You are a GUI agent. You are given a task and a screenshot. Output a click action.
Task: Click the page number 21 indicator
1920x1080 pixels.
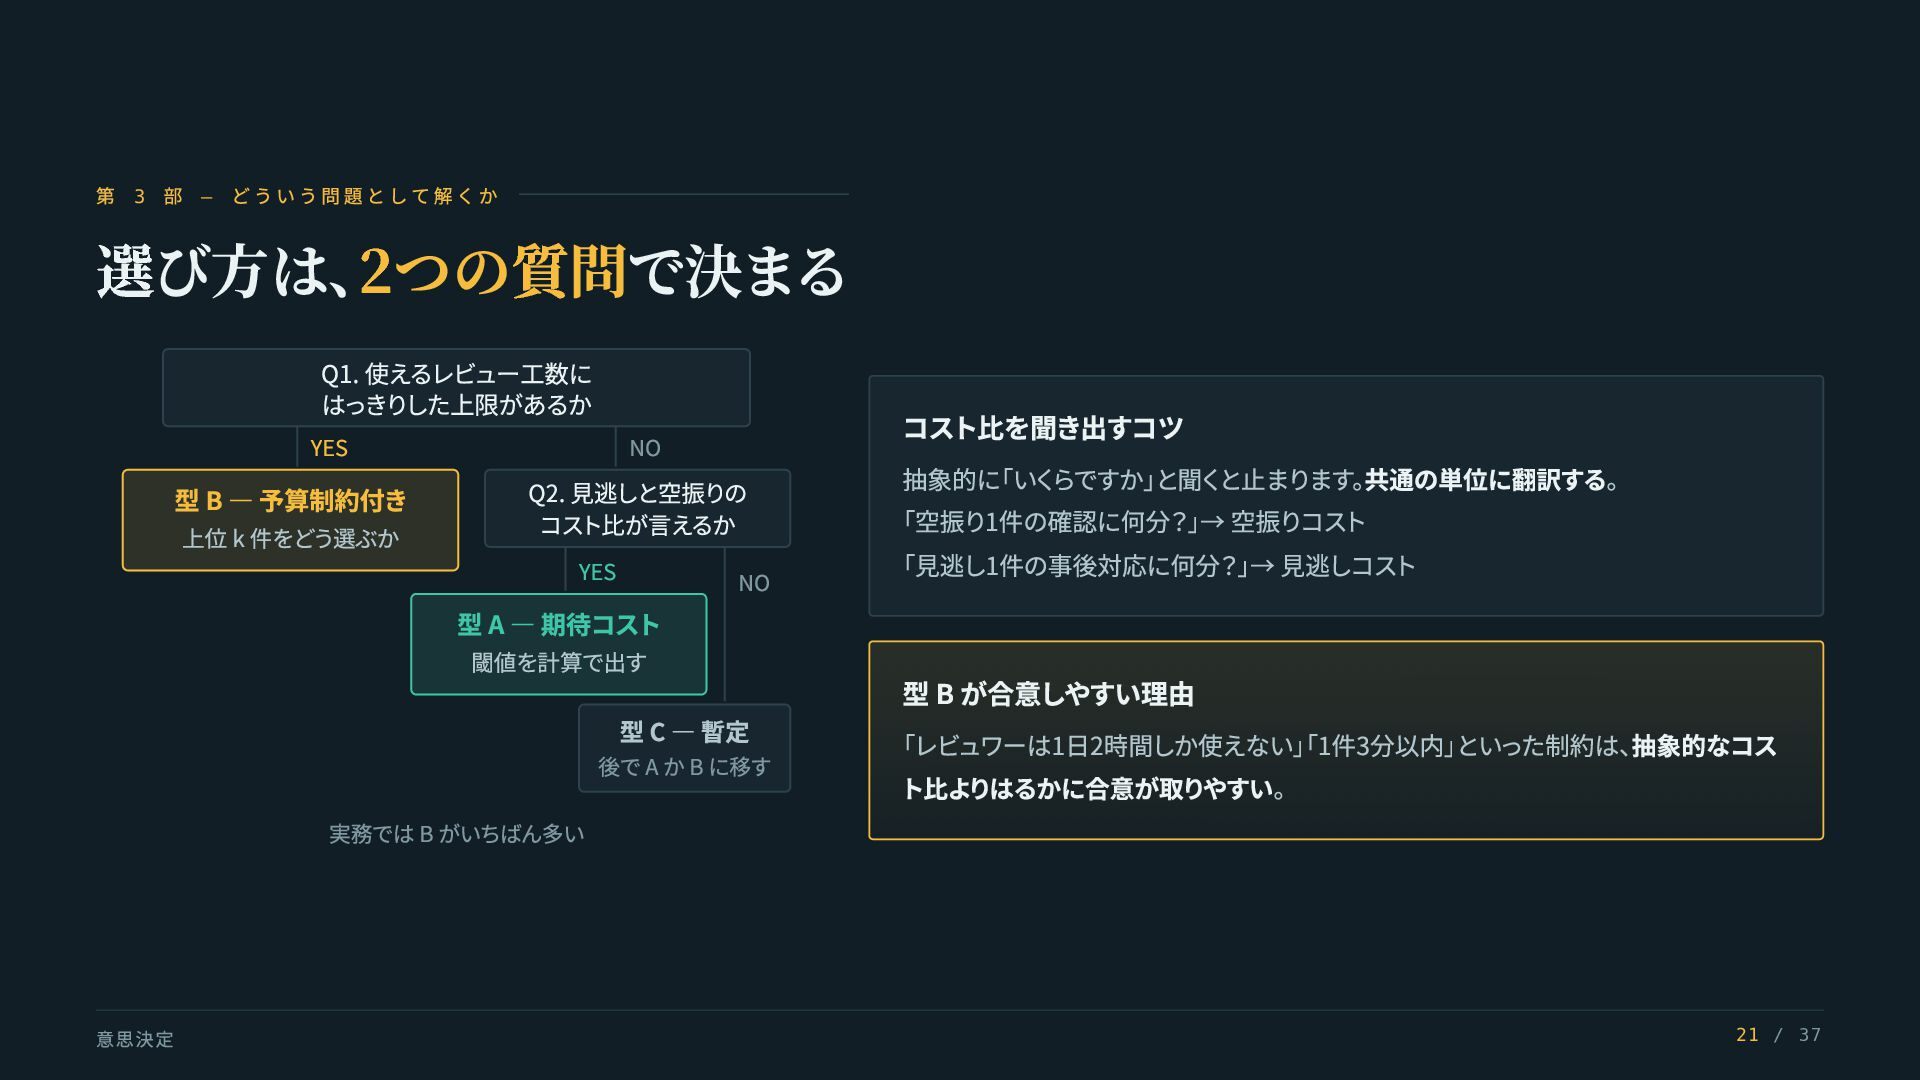pyautogui.click(x=1747, y=1035)
